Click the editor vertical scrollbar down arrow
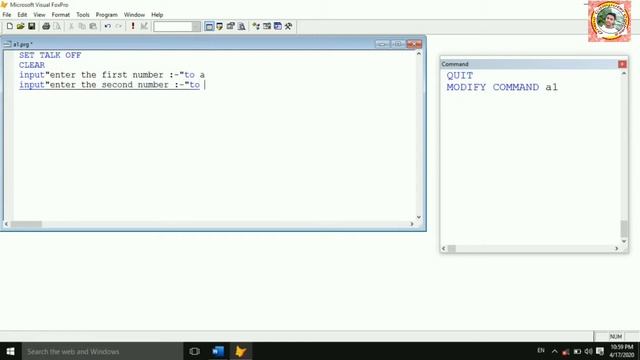The height and width of the screenshot is (360, 640). tap(419, 217)
